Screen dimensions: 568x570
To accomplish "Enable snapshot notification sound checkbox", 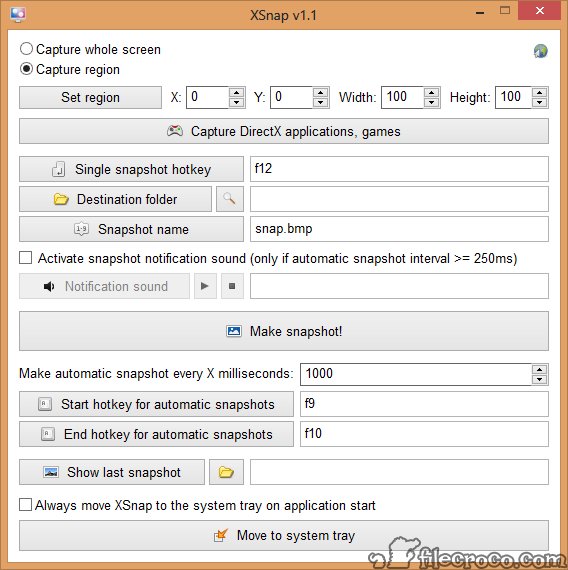I will [x=25, y=258].
